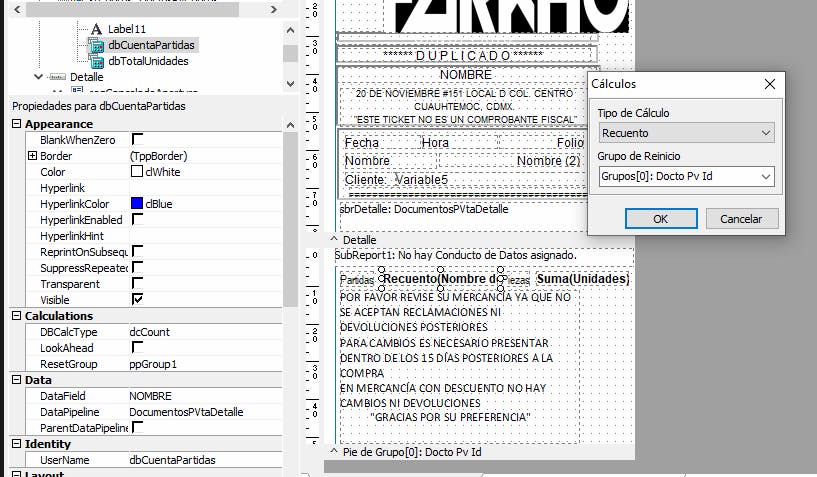This screenshot has width=817, height=477.
Task: Open the Tipo de Cálculo dropdown
Action: [x=766, y=133]
